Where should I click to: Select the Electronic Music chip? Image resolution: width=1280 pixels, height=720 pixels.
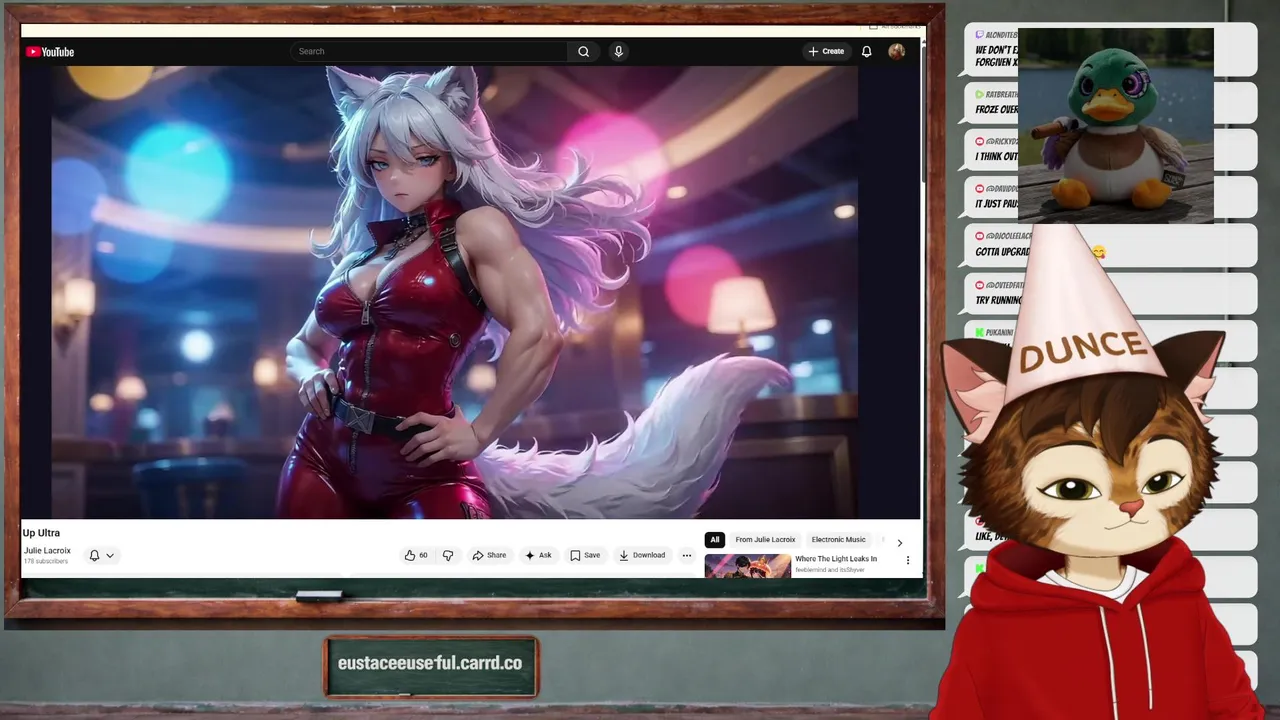(838, 539)
